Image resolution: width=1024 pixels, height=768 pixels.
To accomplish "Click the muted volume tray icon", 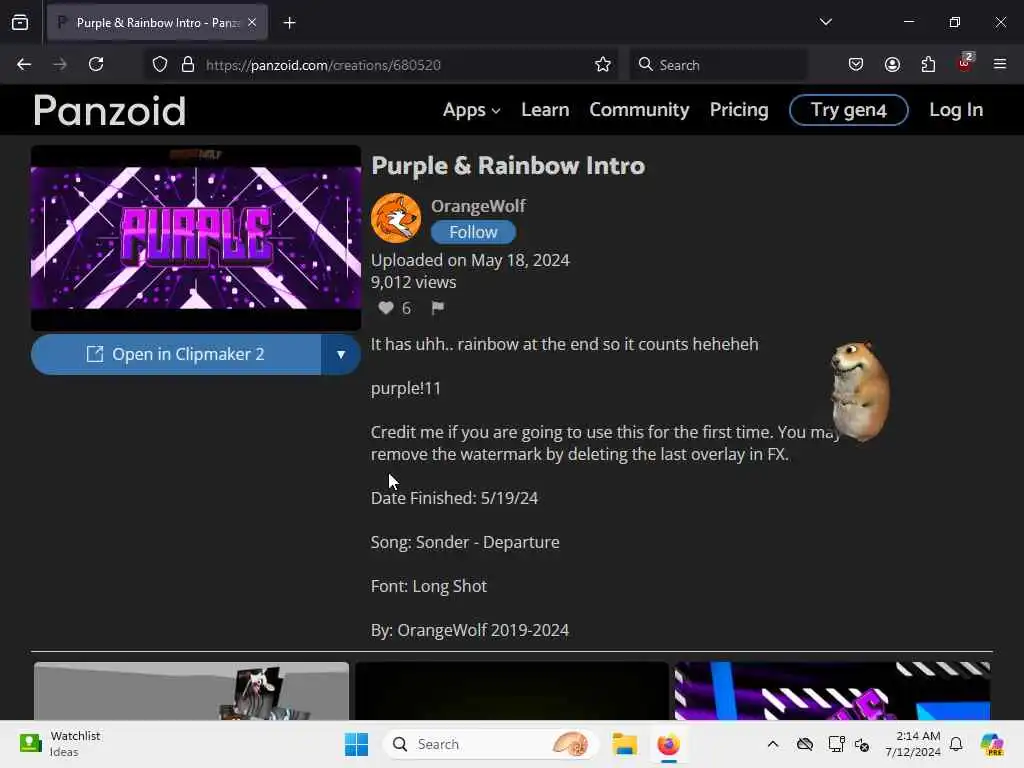I will (x=862, y=744).
